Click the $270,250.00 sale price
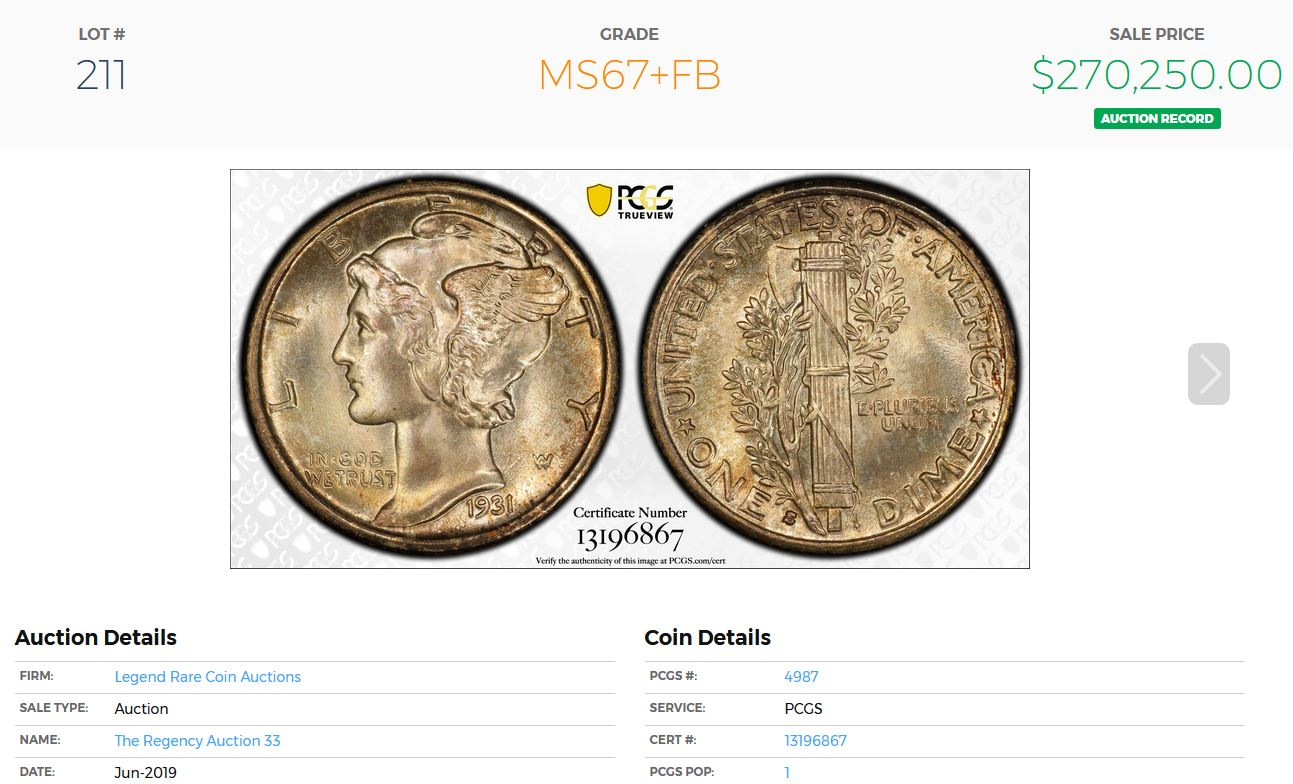Image resolution: width=1293 pixels, height=784 pixels. pos(1157,75)
